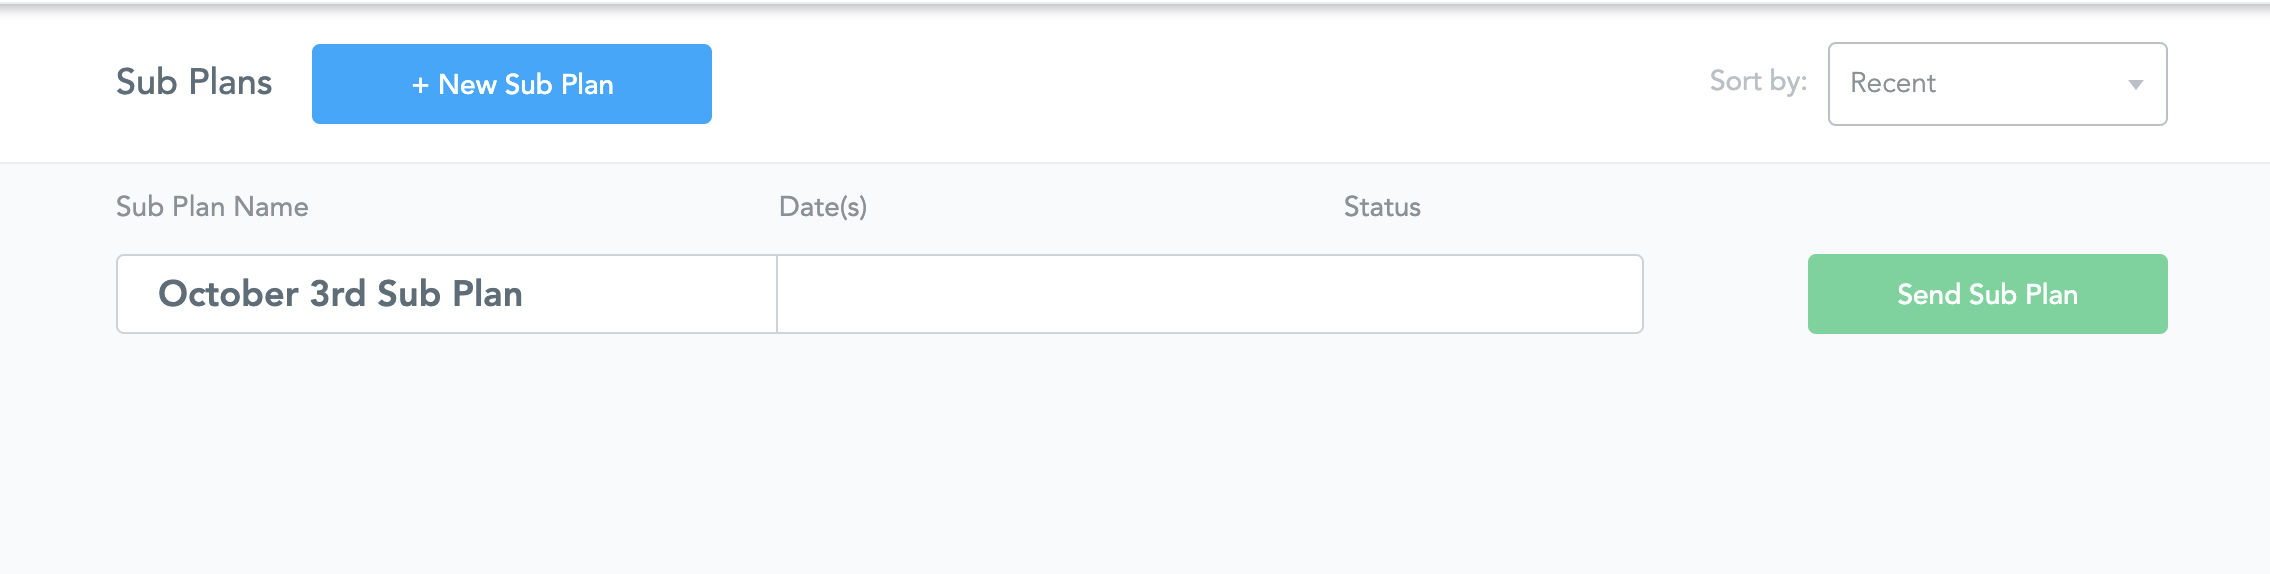This screenshot has height=574, width=2270.
Task: Create a new sub plan
Action: tap(511, 84)
